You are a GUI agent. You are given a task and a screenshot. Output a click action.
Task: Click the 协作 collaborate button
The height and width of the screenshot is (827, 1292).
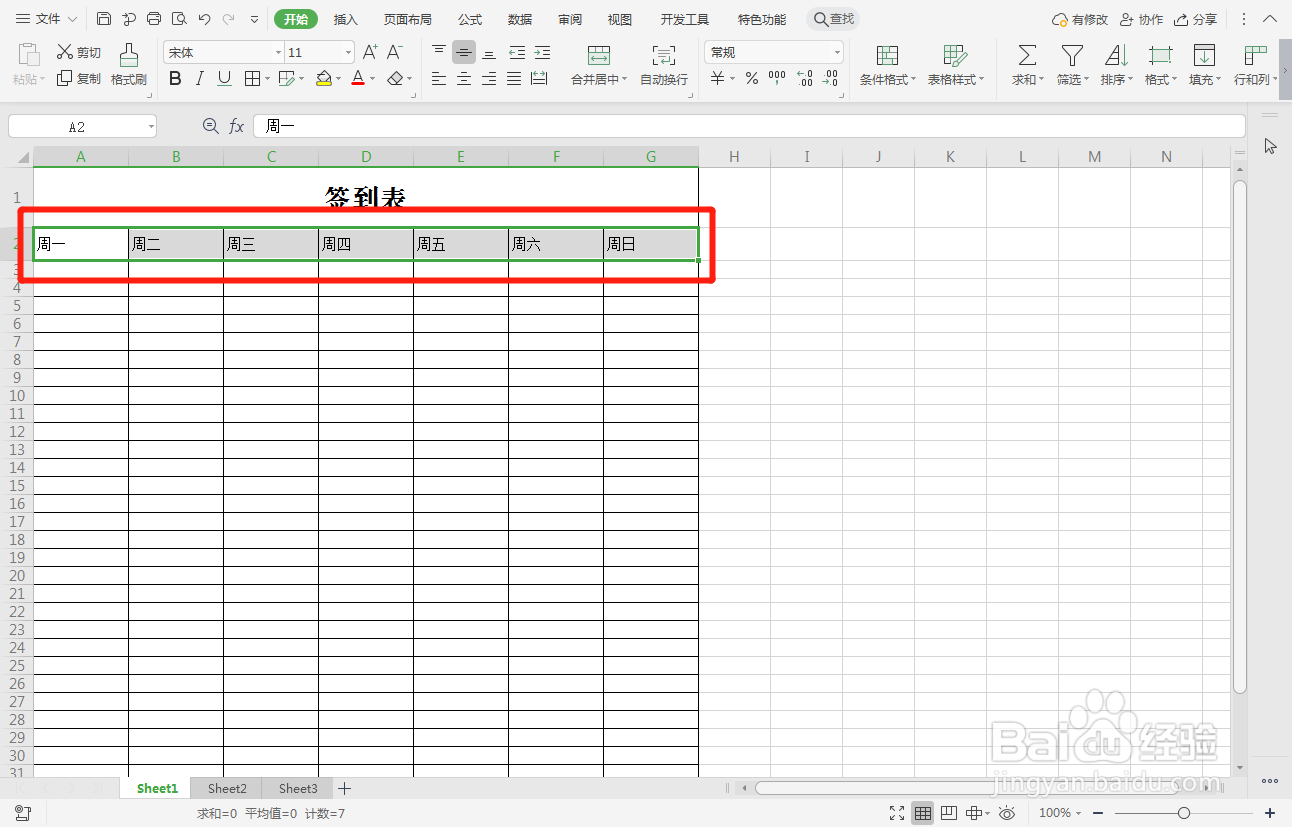tap(1142, 19)
